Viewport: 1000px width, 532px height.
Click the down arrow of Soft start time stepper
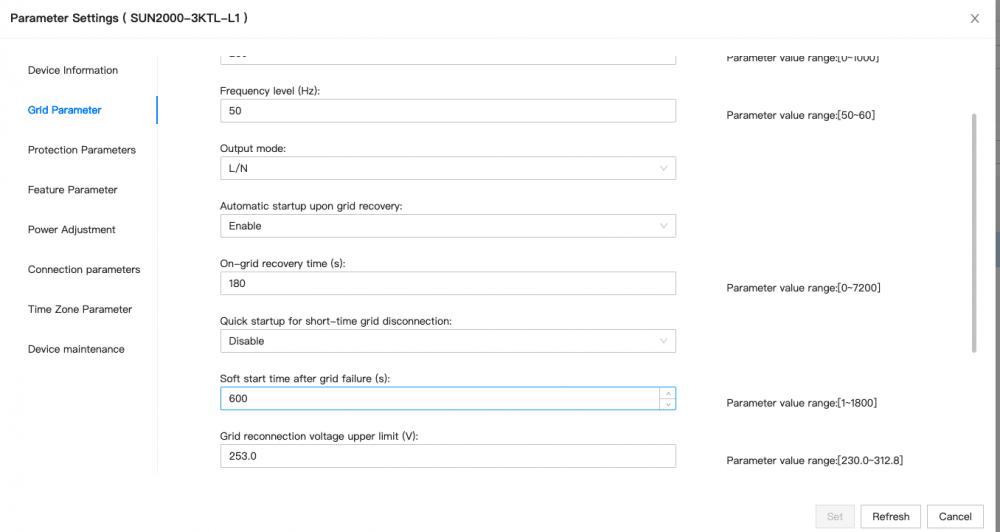coord(668,404)
